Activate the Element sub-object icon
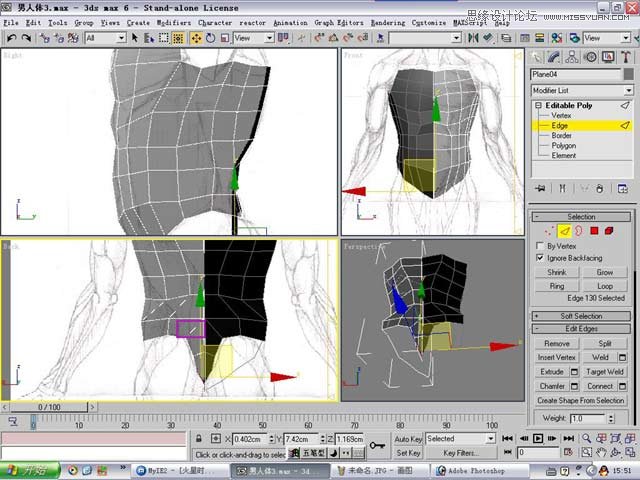 609,231
